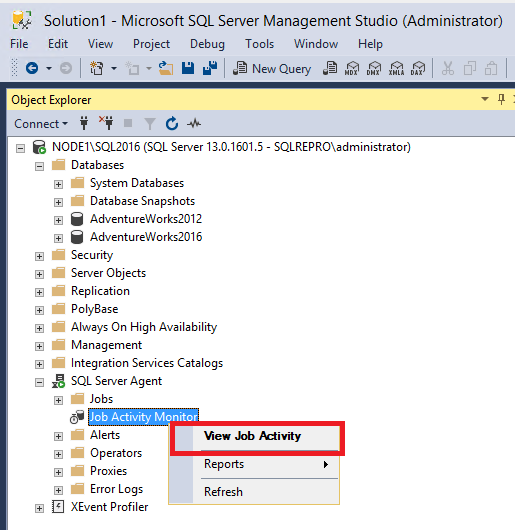Expand the PolyBase folder

tap(40, 310)
